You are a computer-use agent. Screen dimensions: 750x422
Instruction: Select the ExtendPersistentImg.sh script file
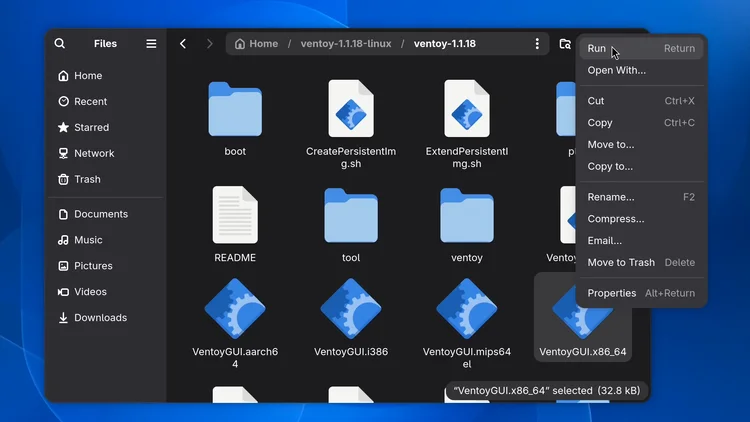(467, 108)
